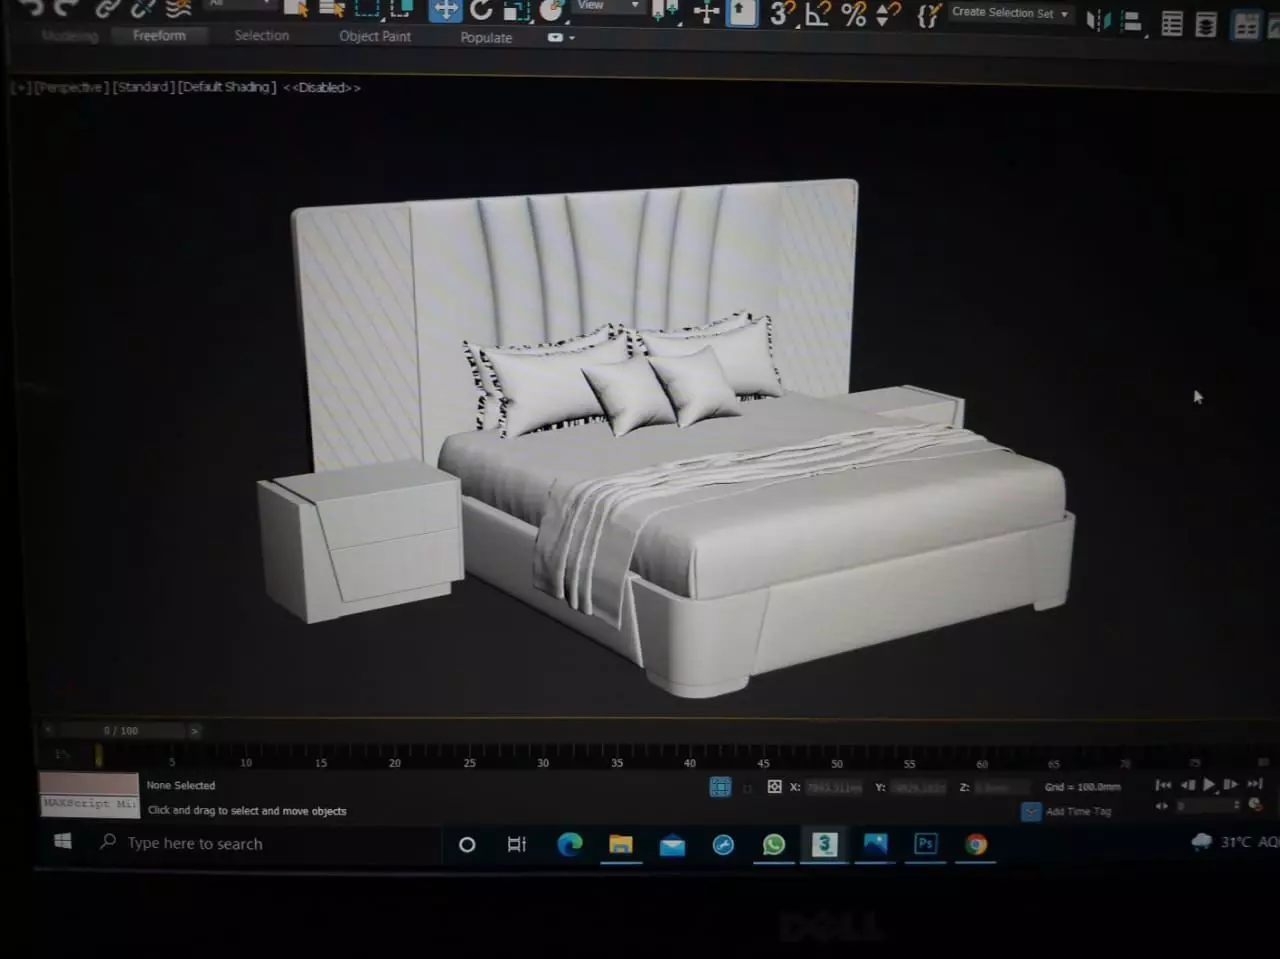Open the Modeling ribbon tab
The image size is (1280, 959).
coord(70,36)
